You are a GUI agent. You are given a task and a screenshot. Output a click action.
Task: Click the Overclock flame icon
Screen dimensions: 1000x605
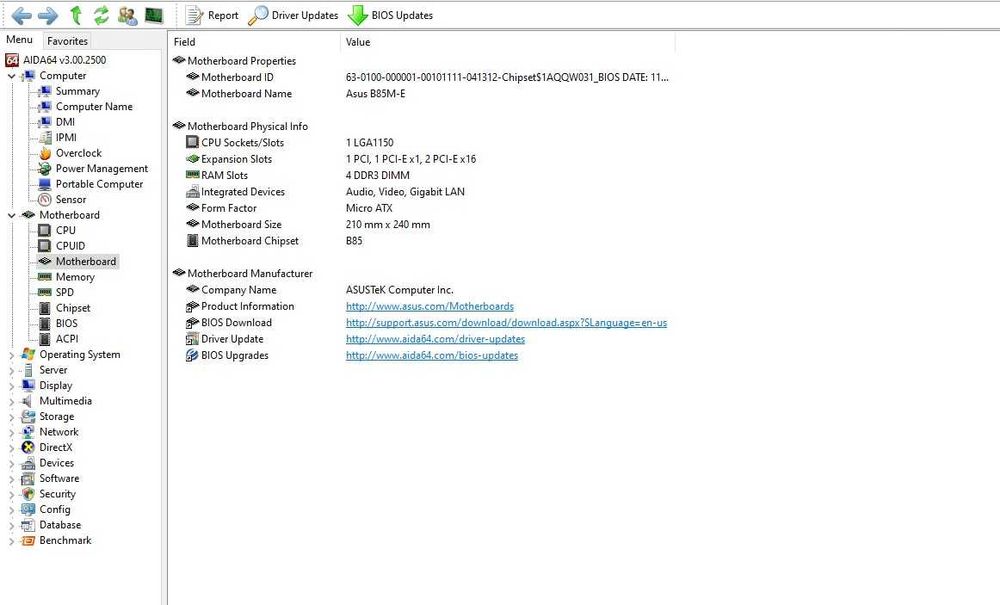45,153
